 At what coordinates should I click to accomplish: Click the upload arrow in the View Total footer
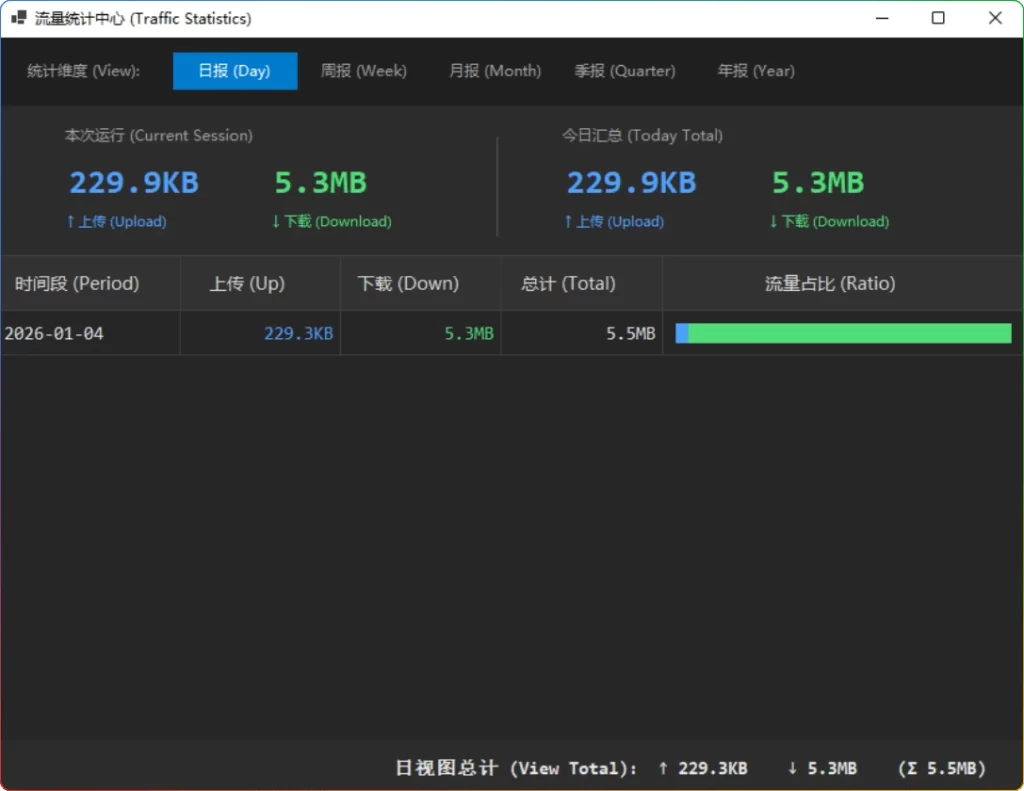point(661,768)
